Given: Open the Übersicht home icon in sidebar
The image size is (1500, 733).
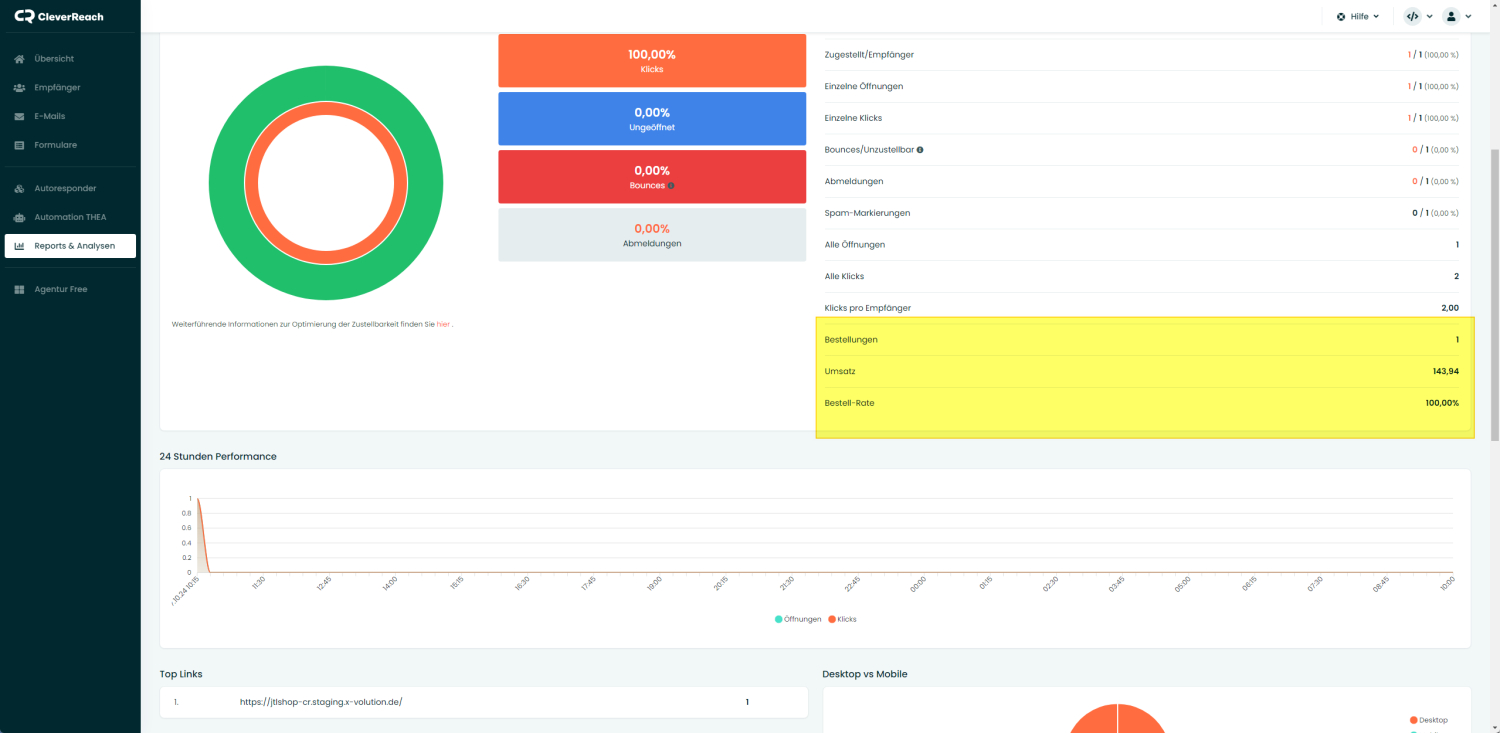Looking at the screenshot, I should tap(18, 58).
